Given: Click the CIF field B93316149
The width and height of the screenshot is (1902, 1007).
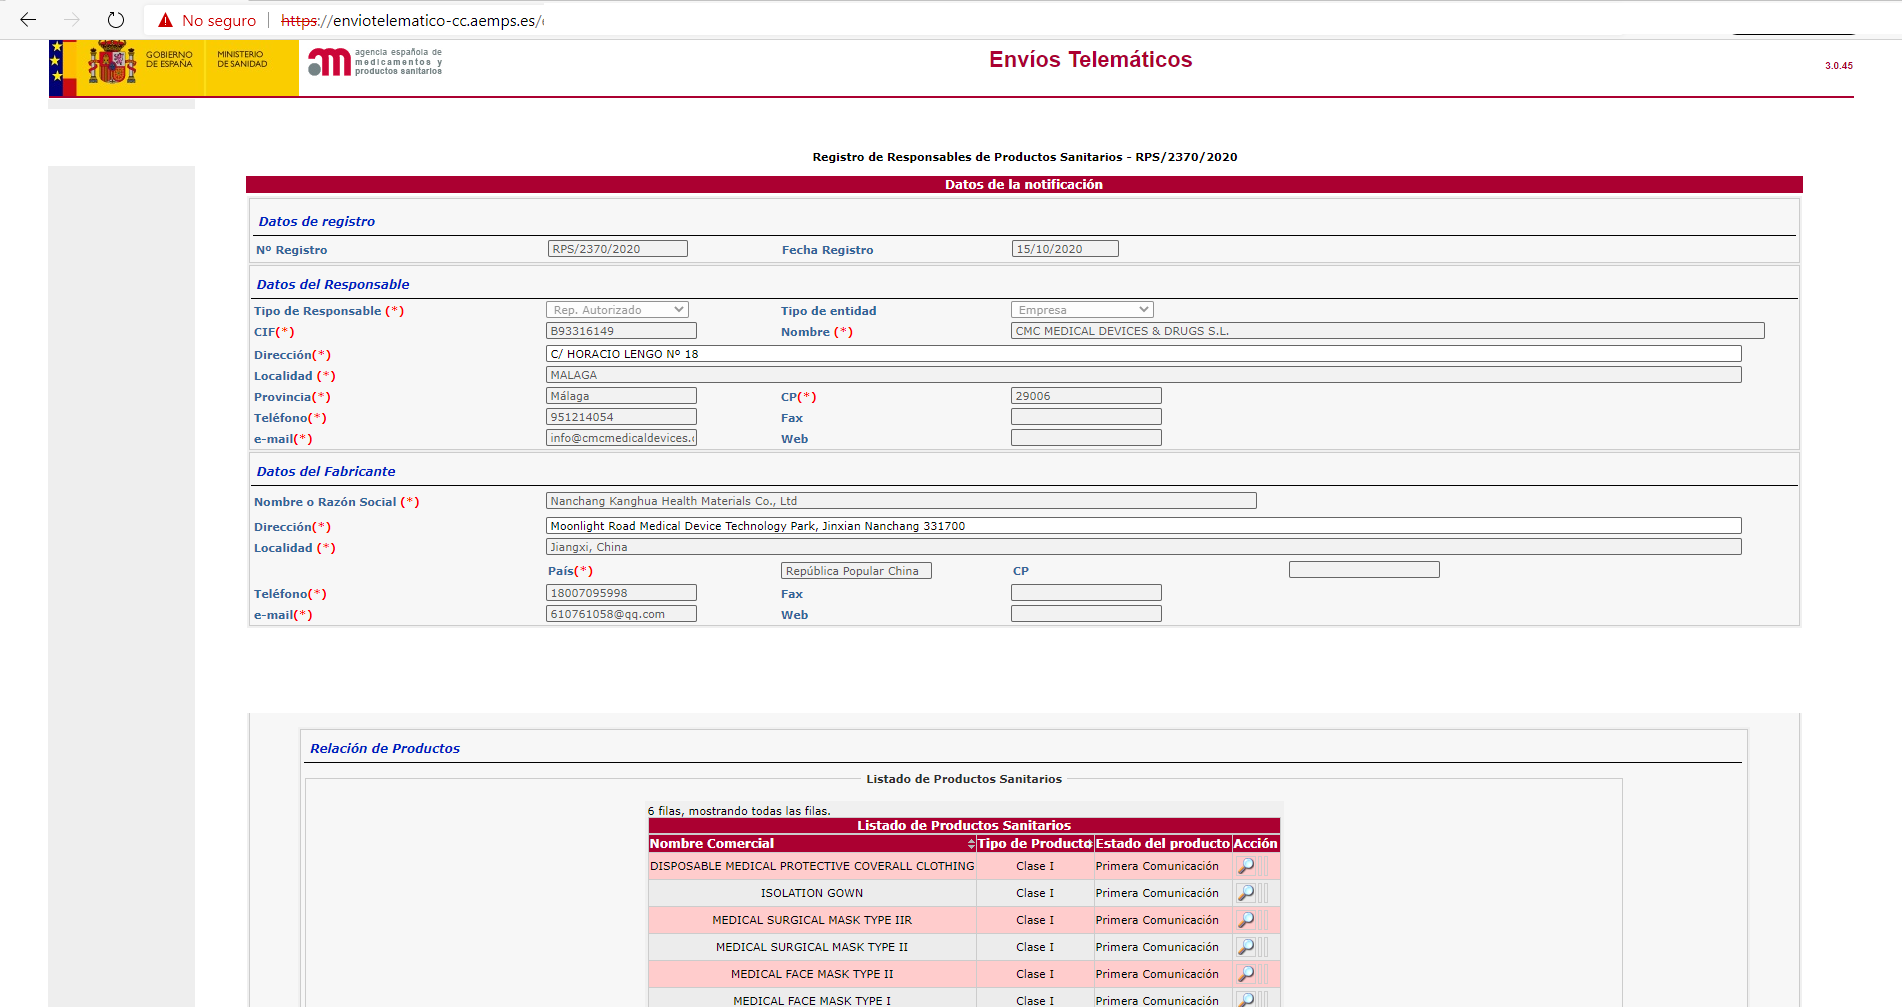Looking at the screenshot, I should pyautogui.click(x=621, y=331).
